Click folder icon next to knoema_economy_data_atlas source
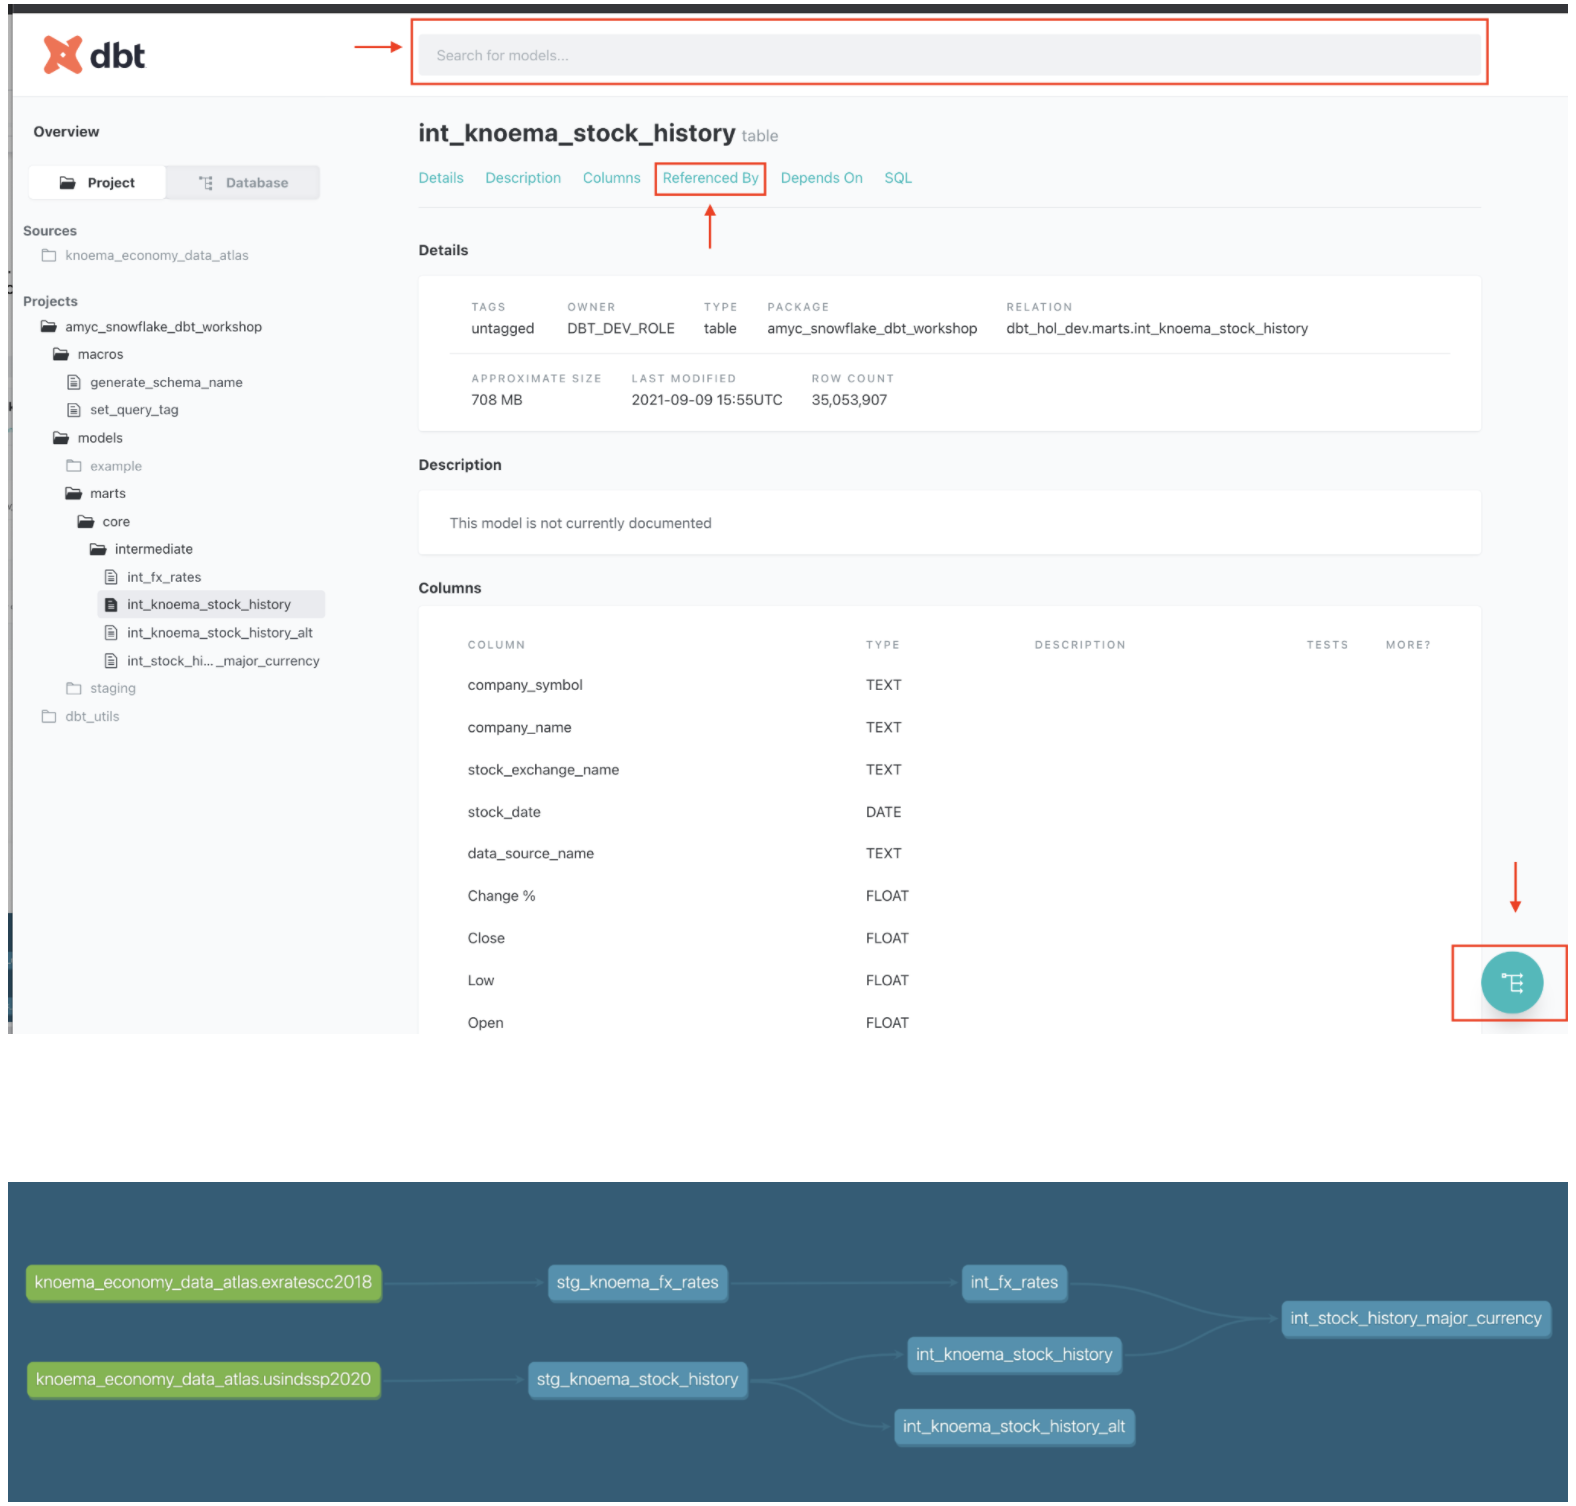This screenshot has height=1506, width=1576. 49,256
